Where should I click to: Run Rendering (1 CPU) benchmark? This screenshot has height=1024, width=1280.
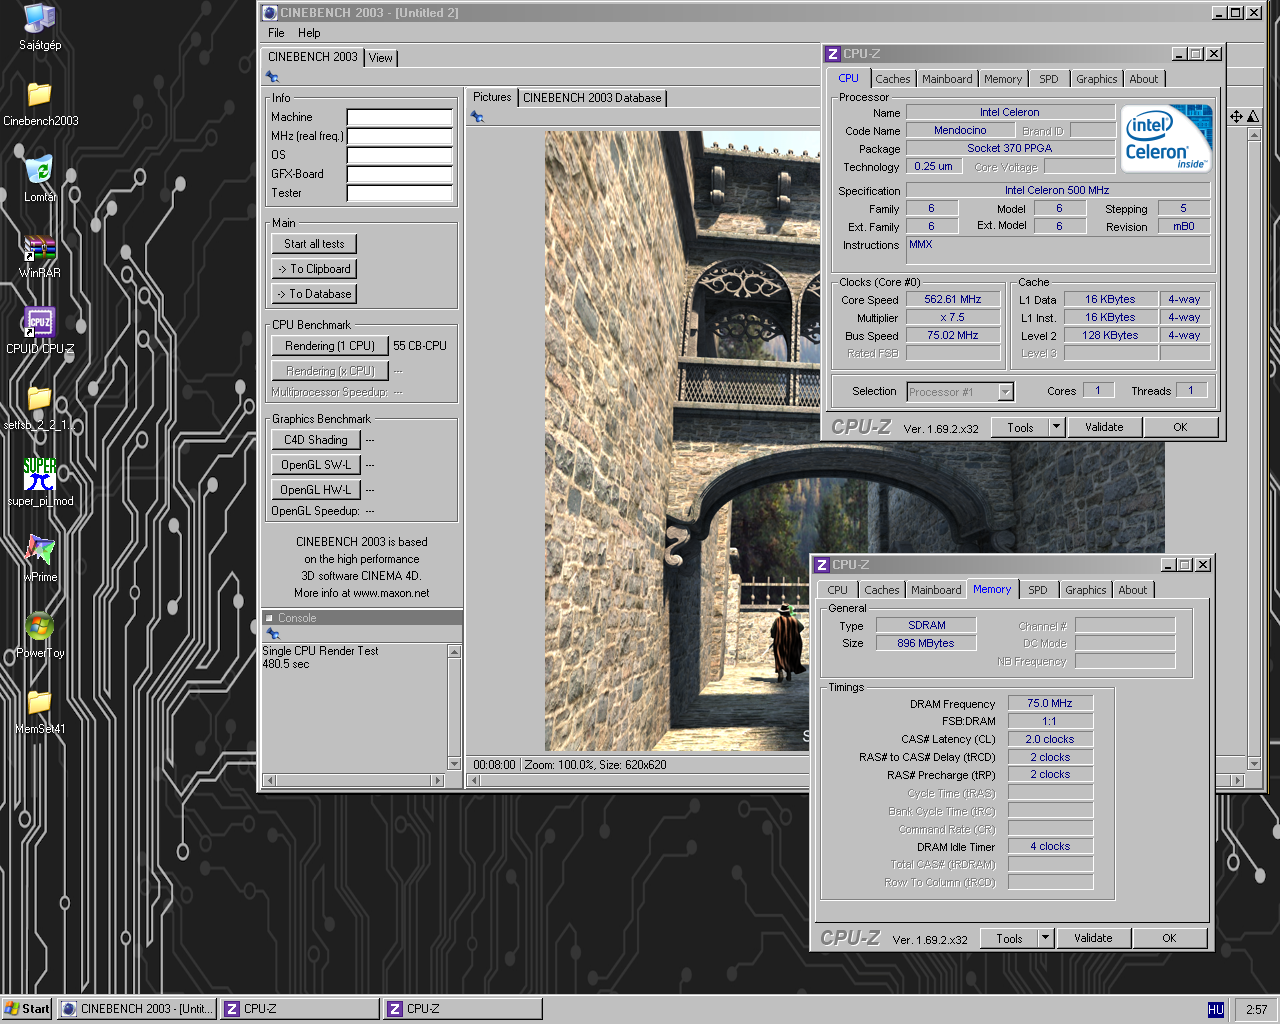point(330,346)
